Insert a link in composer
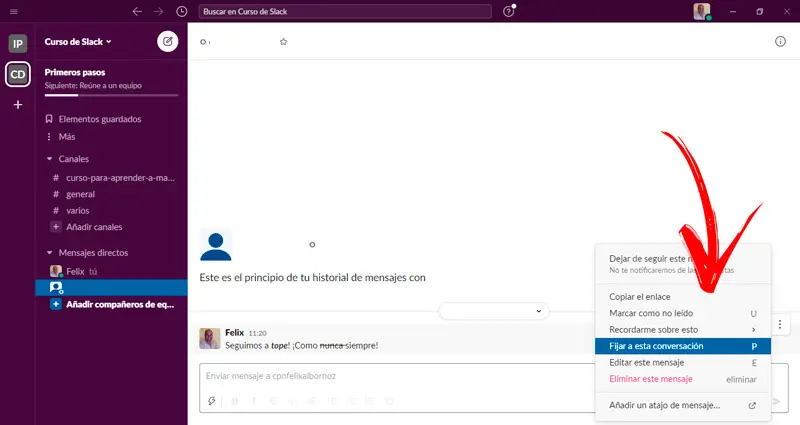The width and height of the screenshot is (800, 425). point(312,401)
